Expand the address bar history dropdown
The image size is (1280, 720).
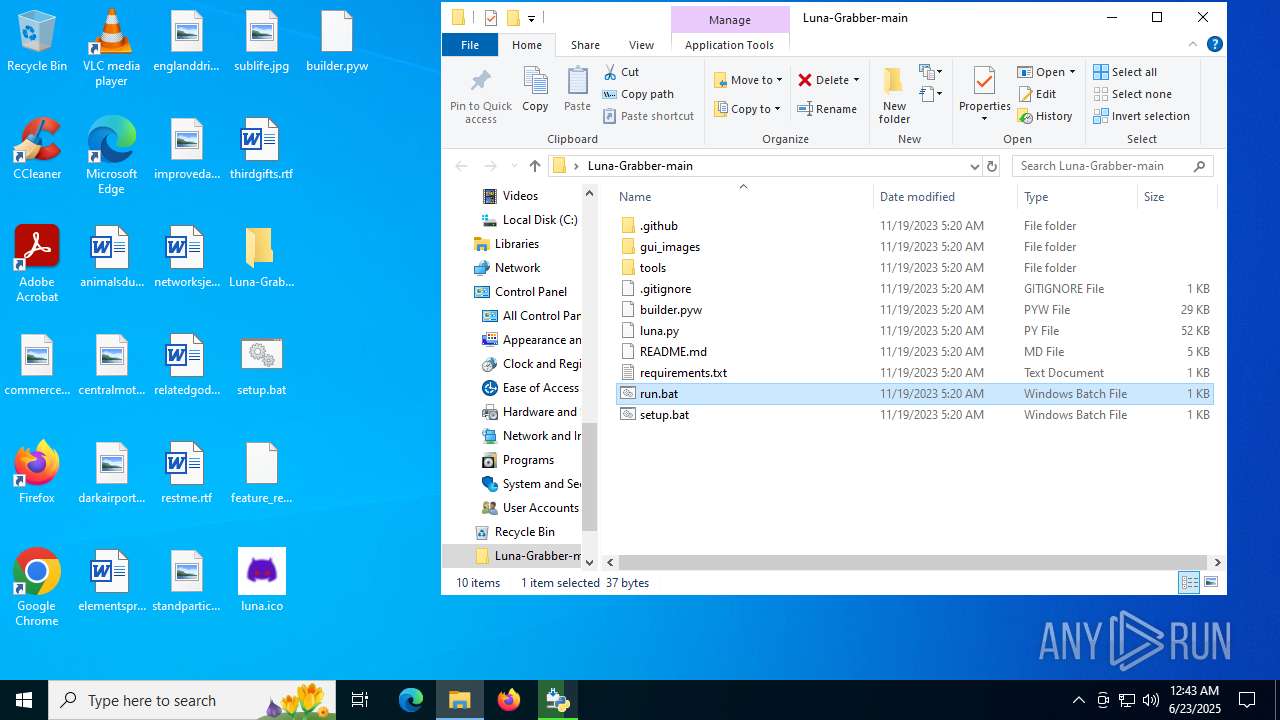pyautogui.click(x=974, y=166)
